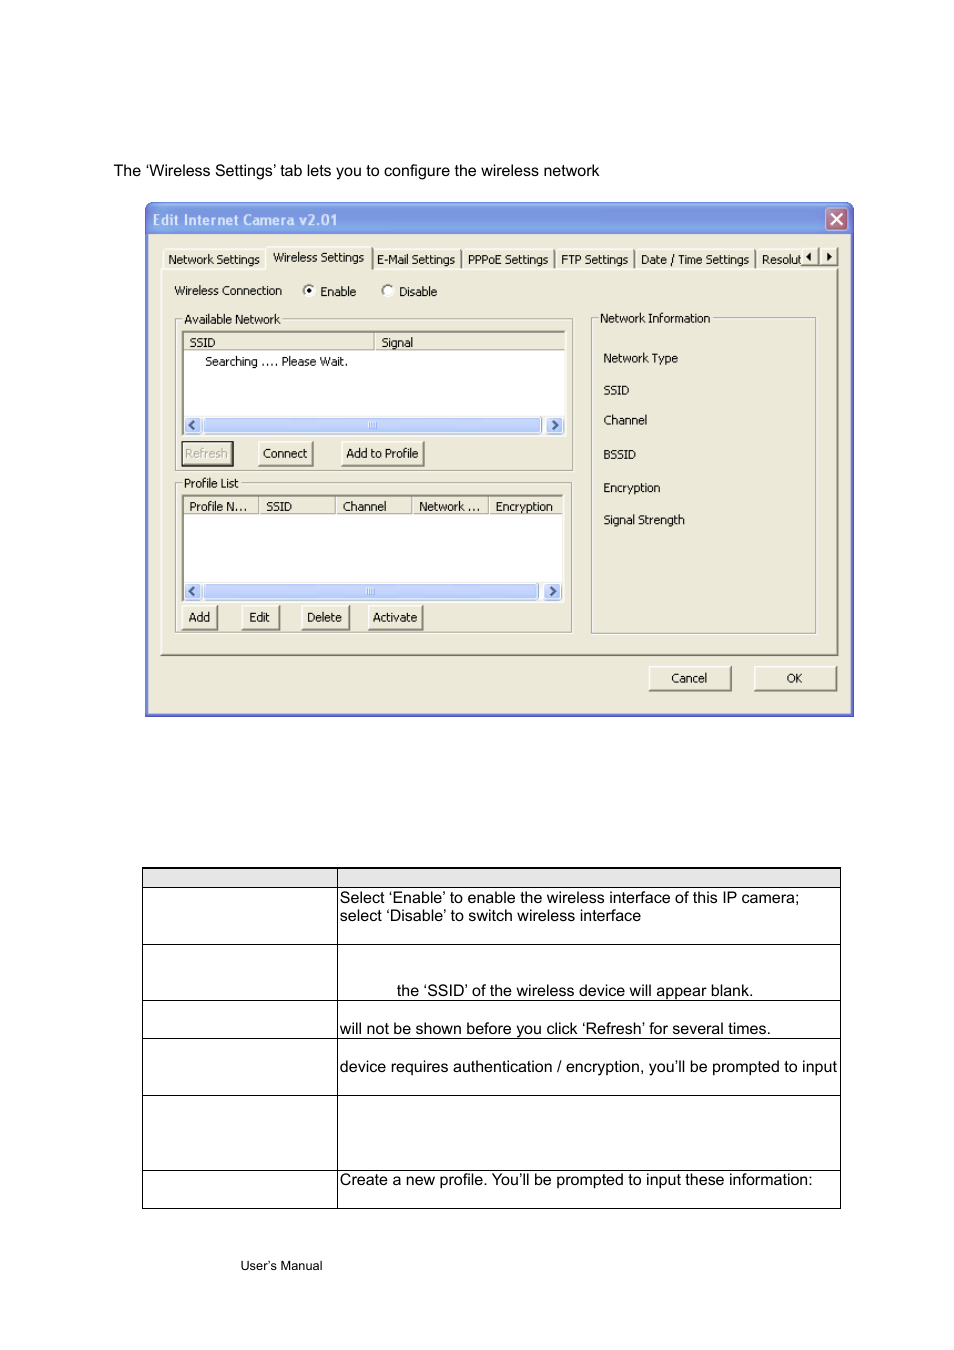Click the 'Signal Strength' label

pyautogui.click(x=644, y=520)
